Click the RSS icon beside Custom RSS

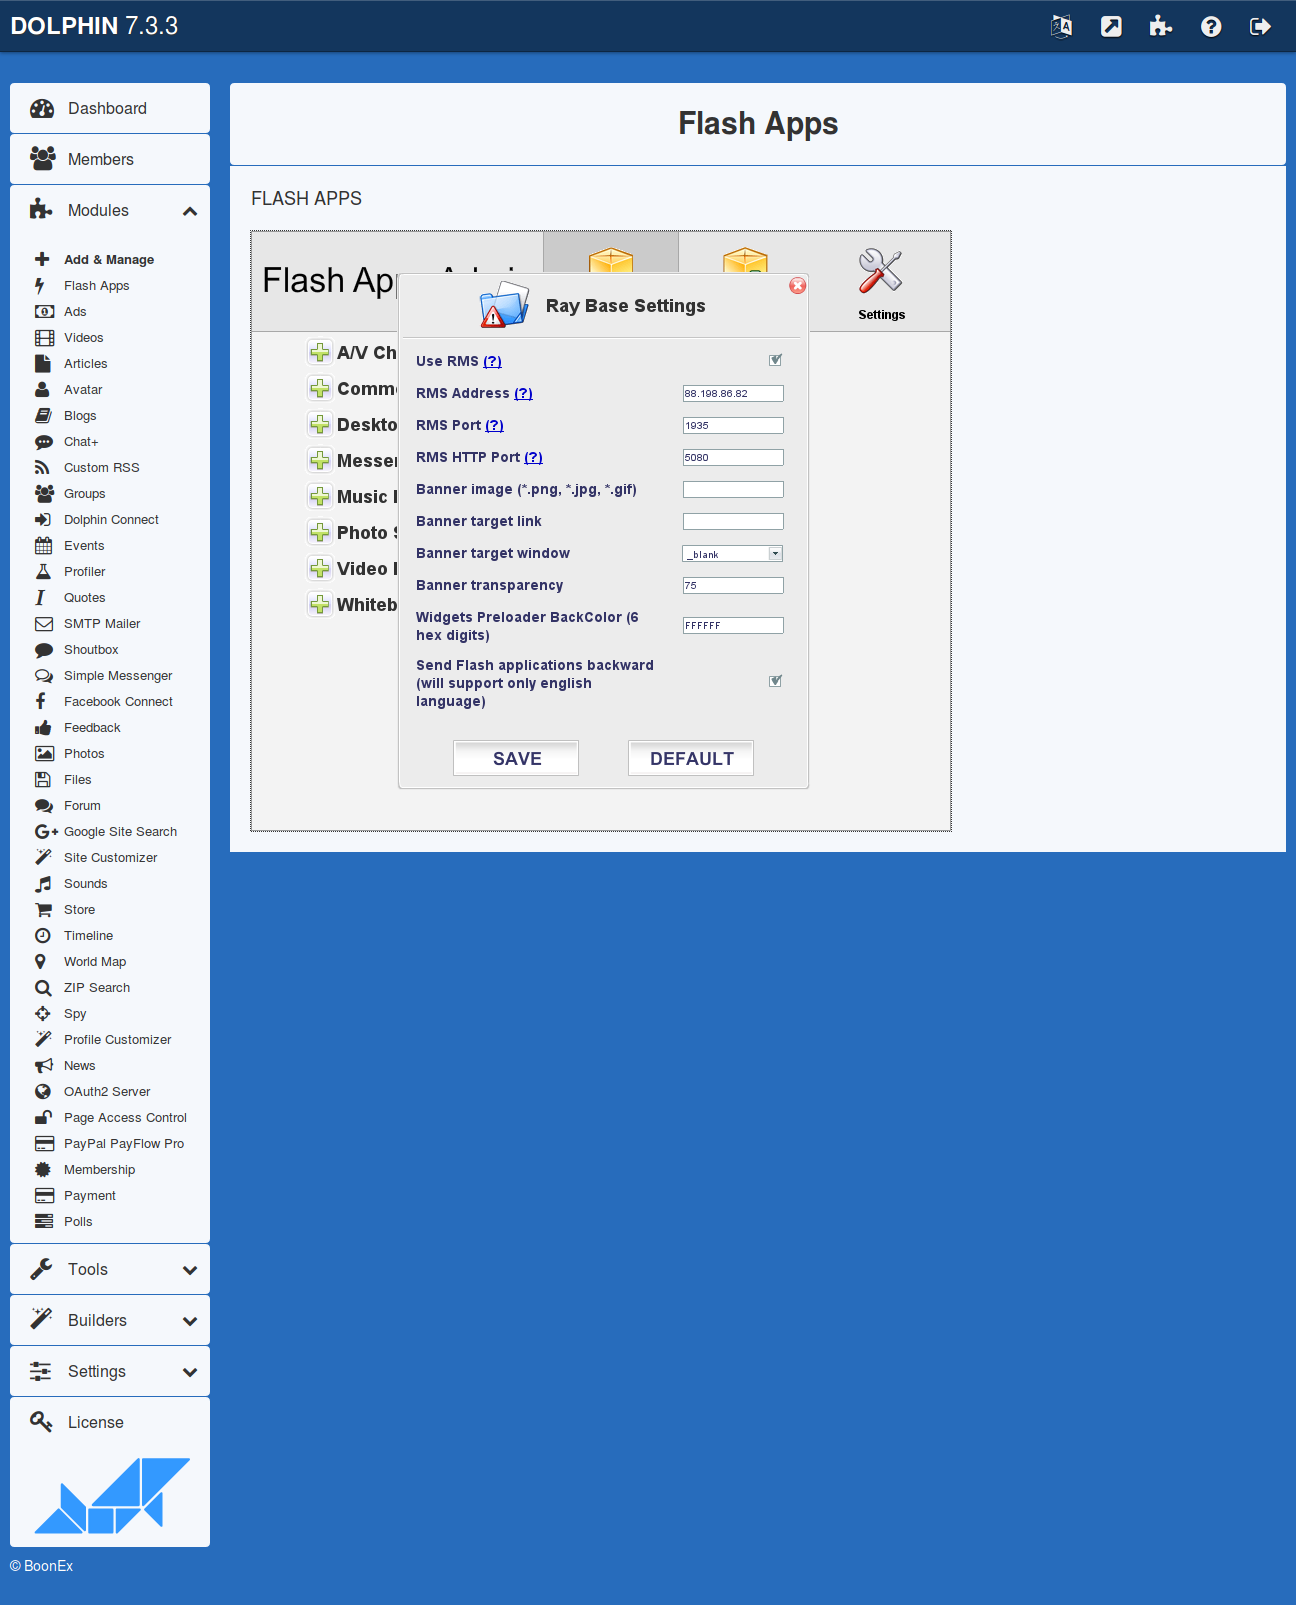tap(42, 468)
